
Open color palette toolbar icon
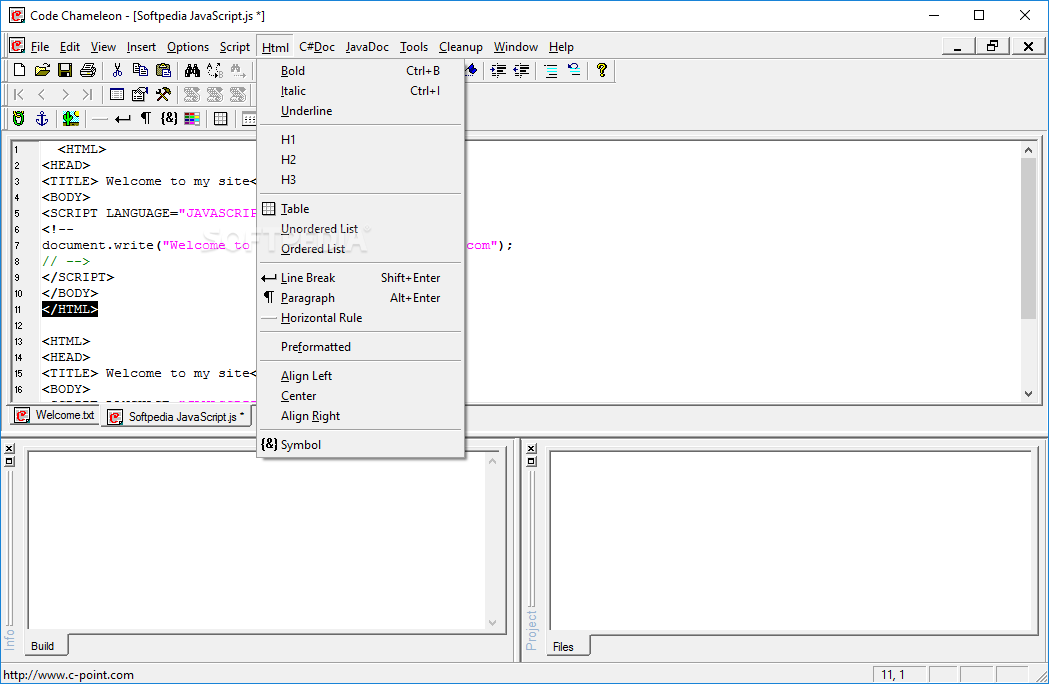(192, 118)
